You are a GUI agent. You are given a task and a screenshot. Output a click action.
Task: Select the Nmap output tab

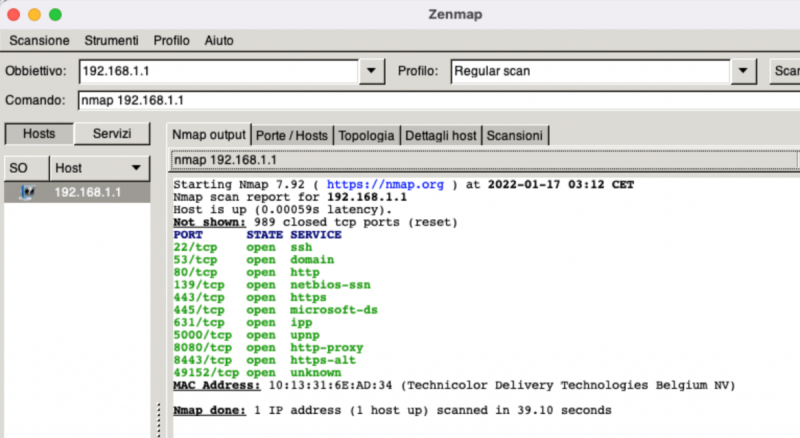(x=209, y=135)
